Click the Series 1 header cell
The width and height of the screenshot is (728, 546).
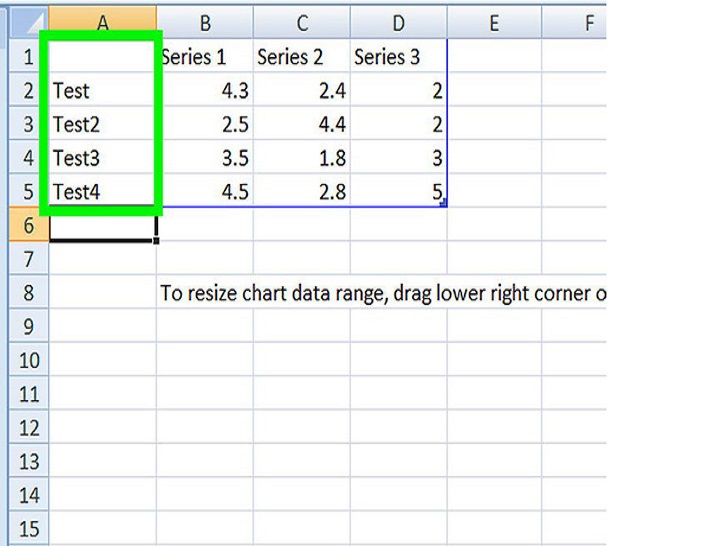[x=205, y=57]
